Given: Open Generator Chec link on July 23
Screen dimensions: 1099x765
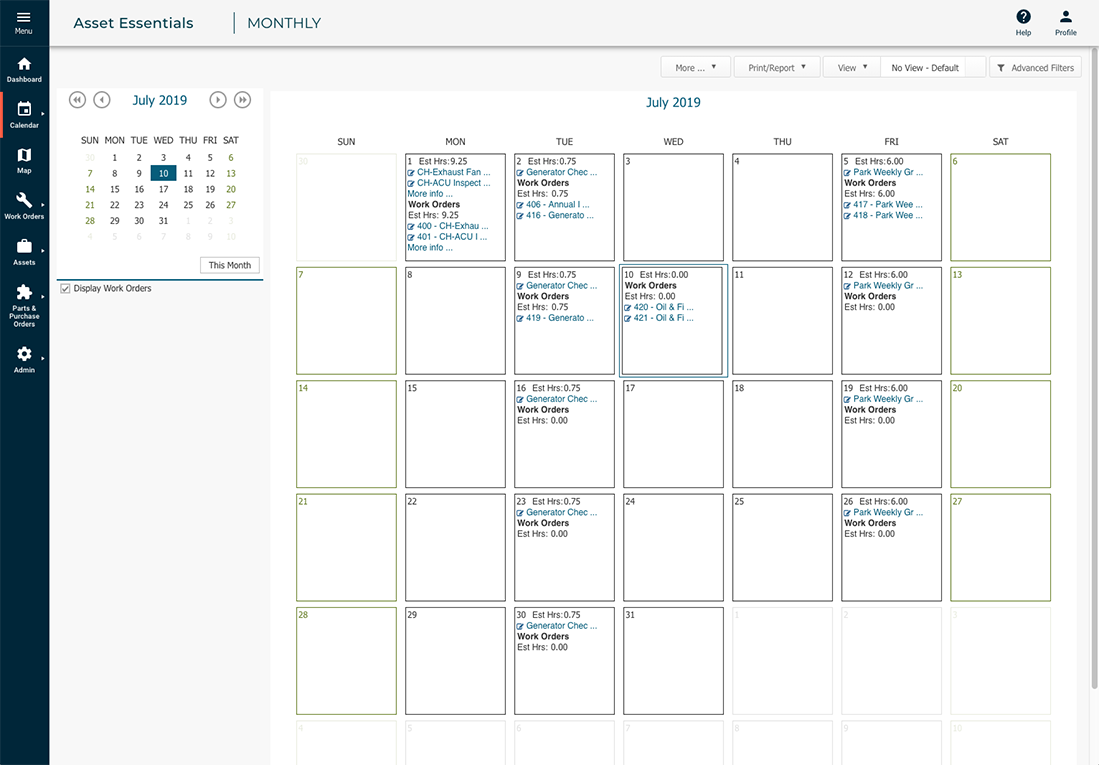Looking at the screenshot, I should [561, 513].
